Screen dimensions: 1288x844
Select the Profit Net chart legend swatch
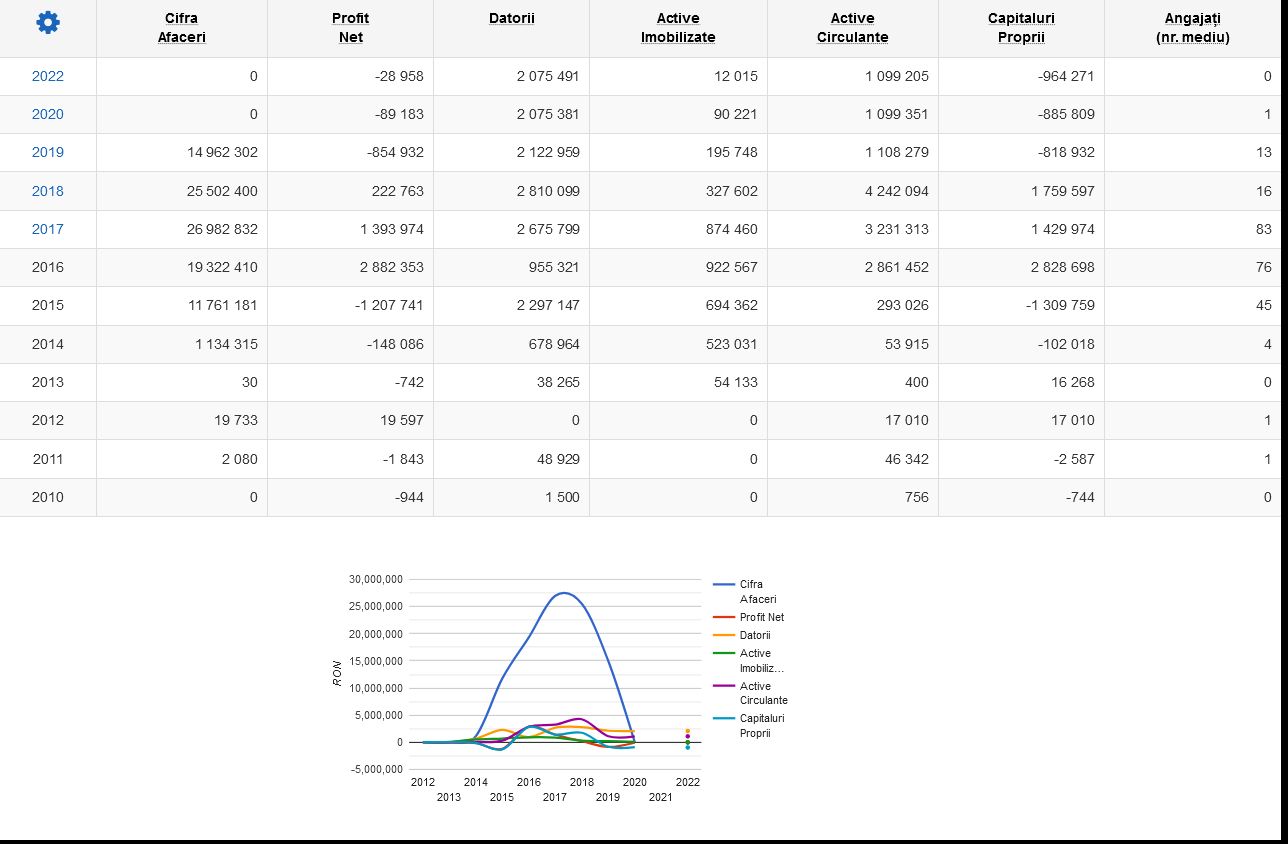coord(724,617)
